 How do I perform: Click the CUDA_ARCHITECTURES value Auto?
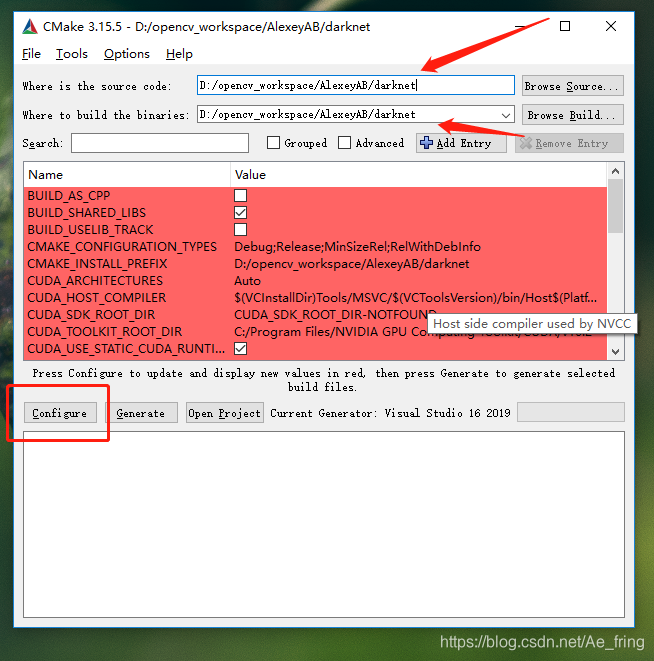coord(248,281)
